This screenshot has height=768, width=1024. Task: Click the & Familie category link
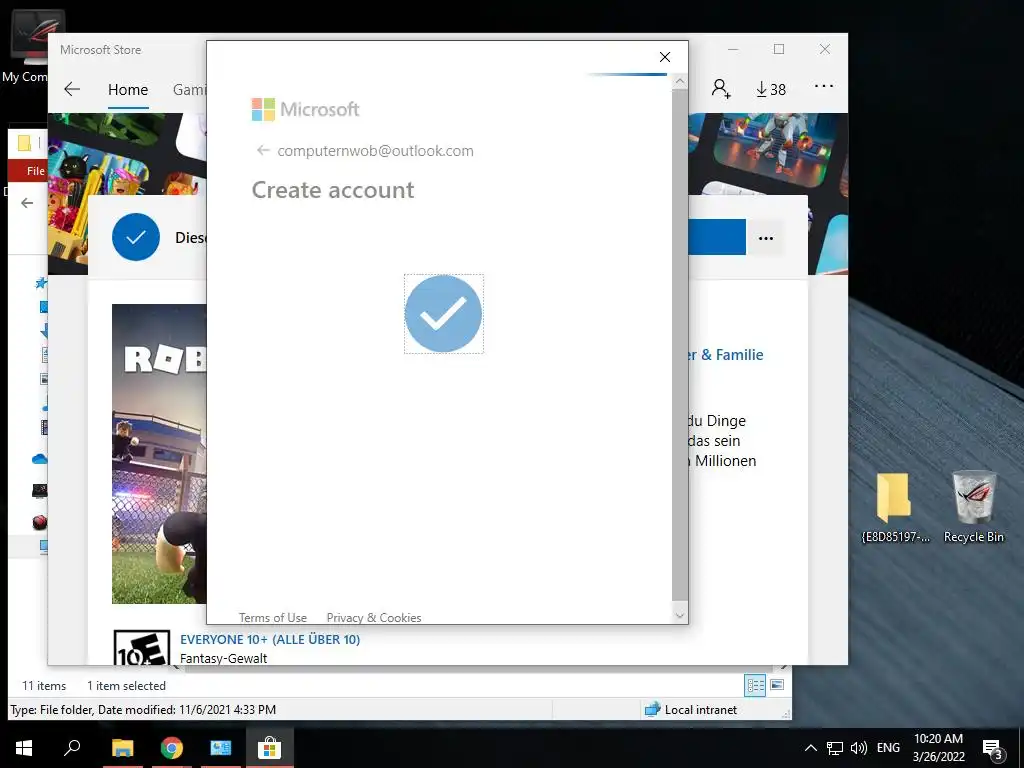tap(726, 355)
